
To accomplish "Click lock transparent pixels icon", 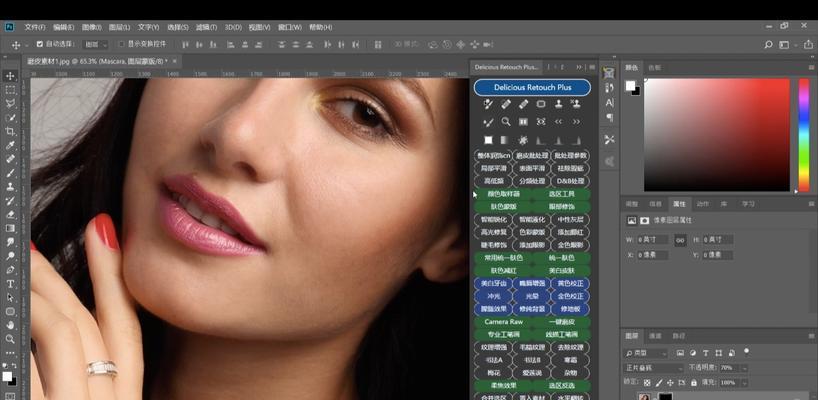I will point(647,382).
